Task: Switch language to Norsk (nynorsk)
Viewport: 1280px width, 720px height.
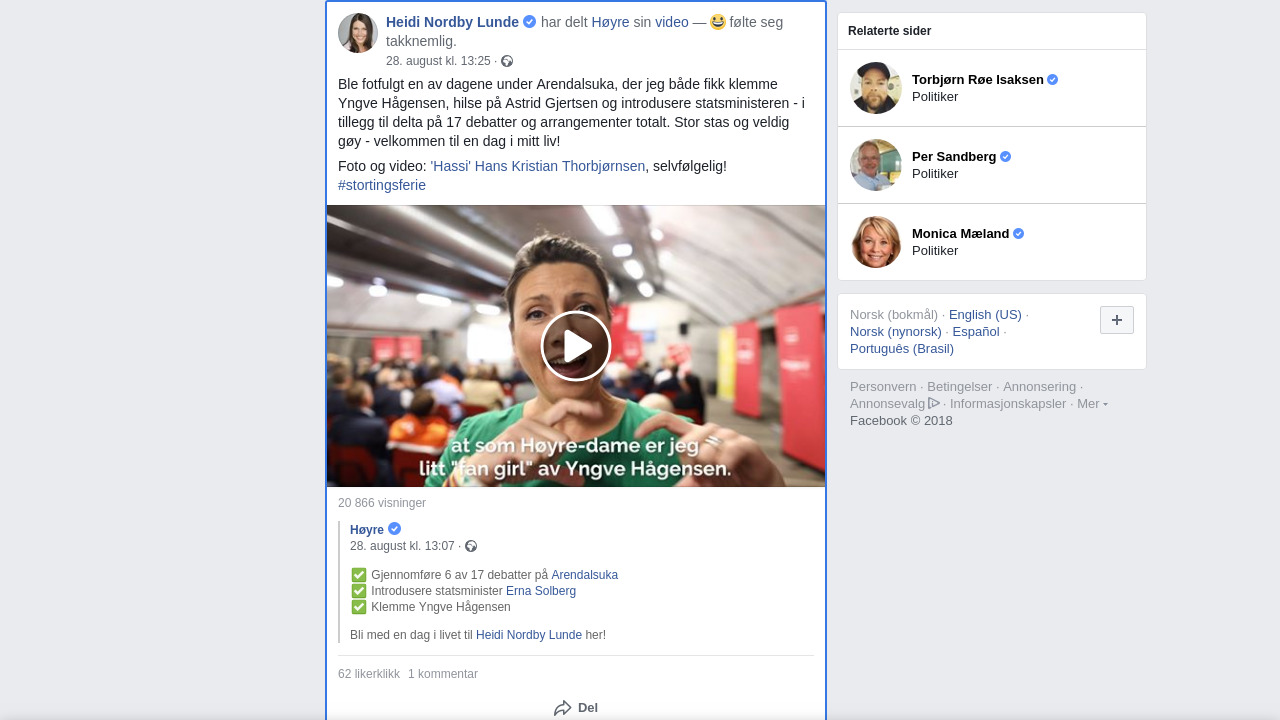Action: [896, 332]
